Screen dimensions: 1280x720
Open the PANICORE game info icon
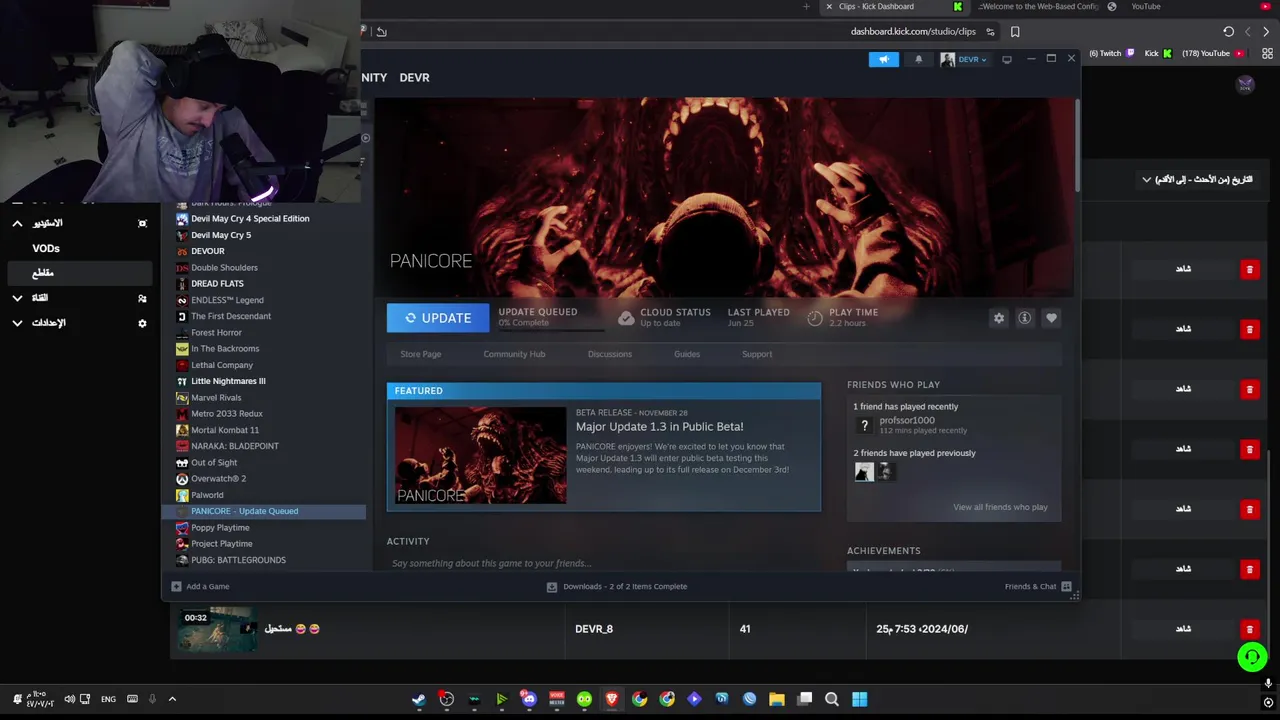[x=1024, y=318]
